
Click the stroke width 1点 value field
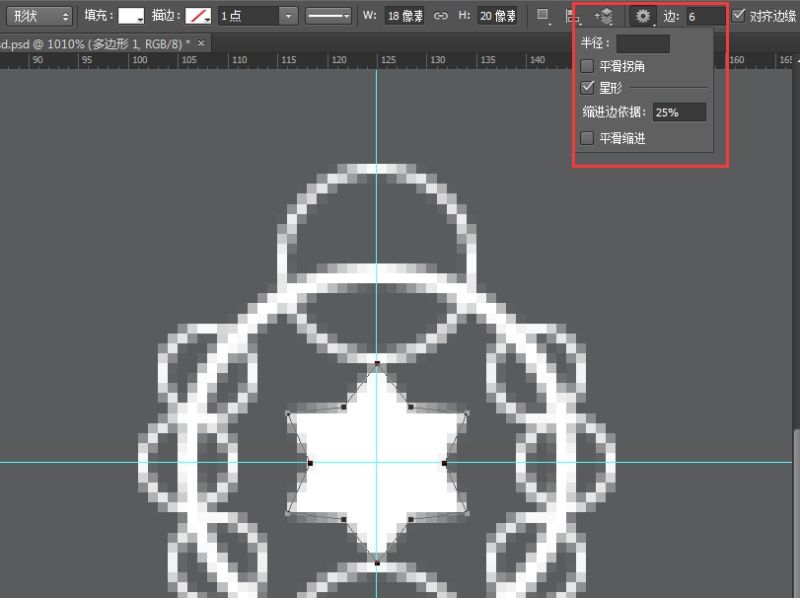[249, 16]
